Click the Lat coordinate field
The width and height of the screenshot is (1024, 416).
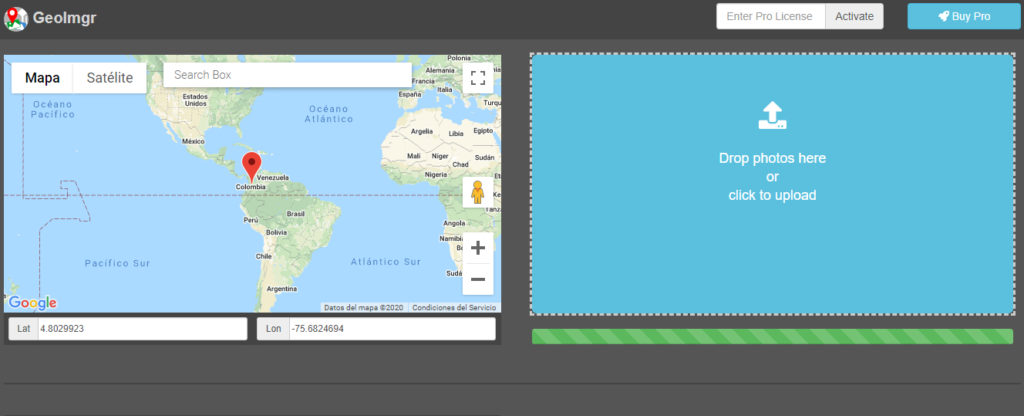pyautogui.click(x=142, y=329)
